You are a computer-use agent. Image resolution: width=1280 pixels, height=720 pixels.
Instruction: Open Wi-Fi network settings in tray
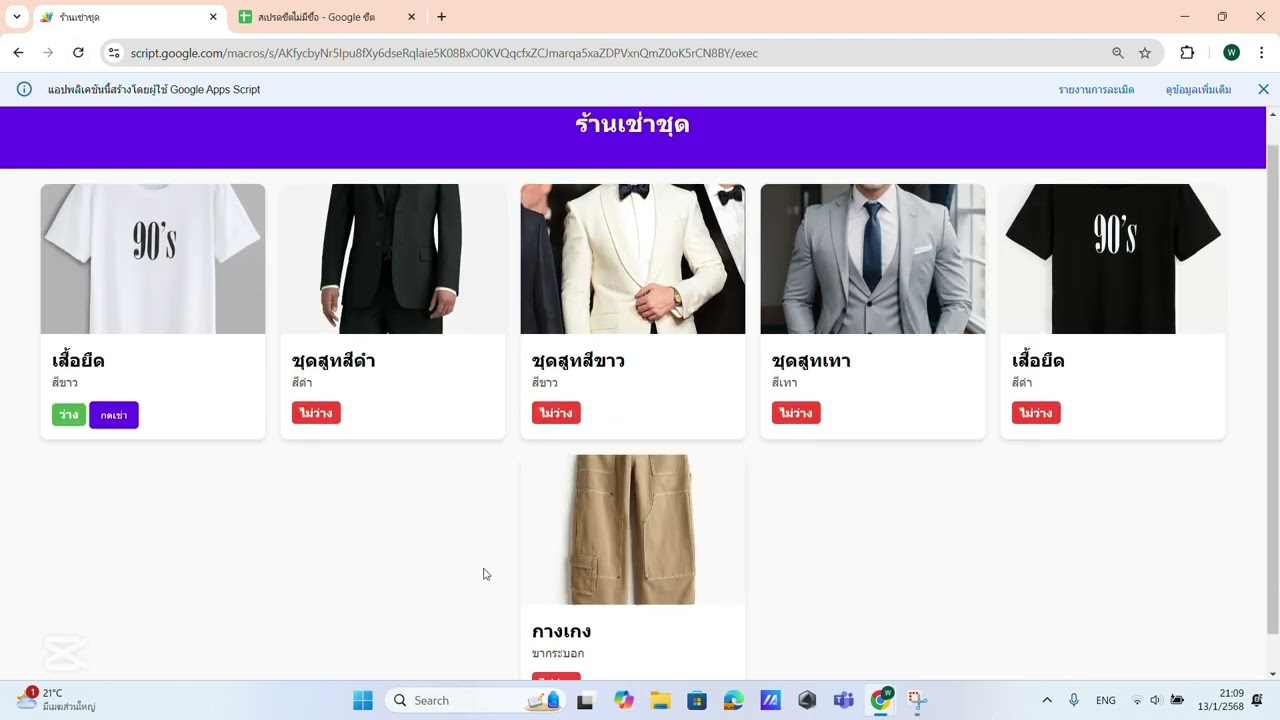pyautogui.click(x=1137, y=700)
